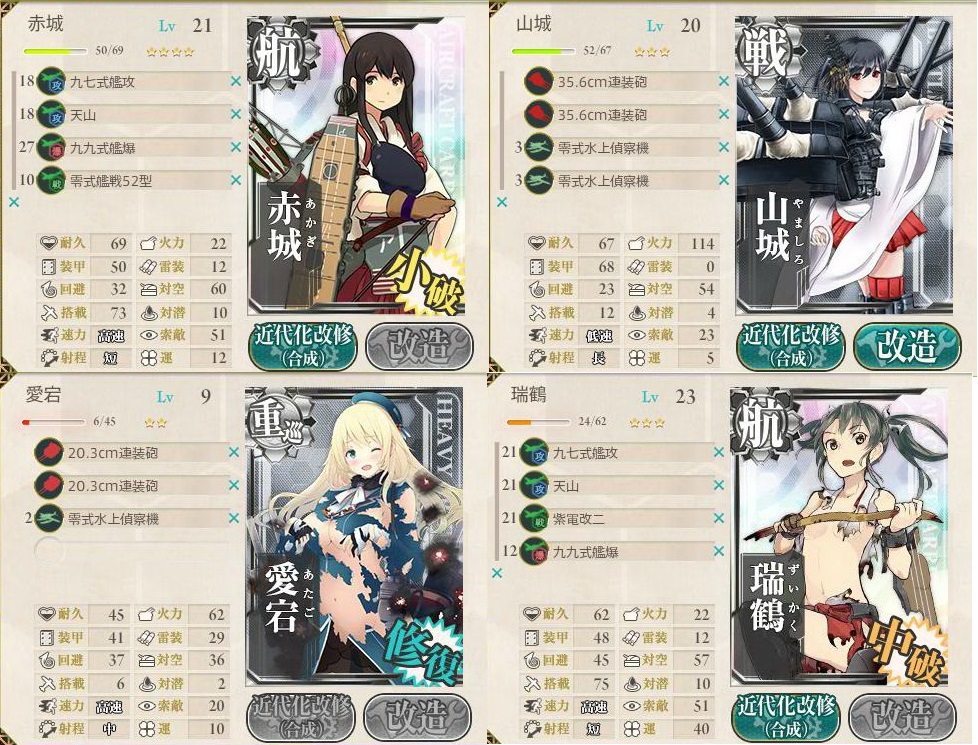Open Zuikaku's 近代化改修 modernization
Image resolution: width=978 pixels, height=745 pixels.
[785, 718]
